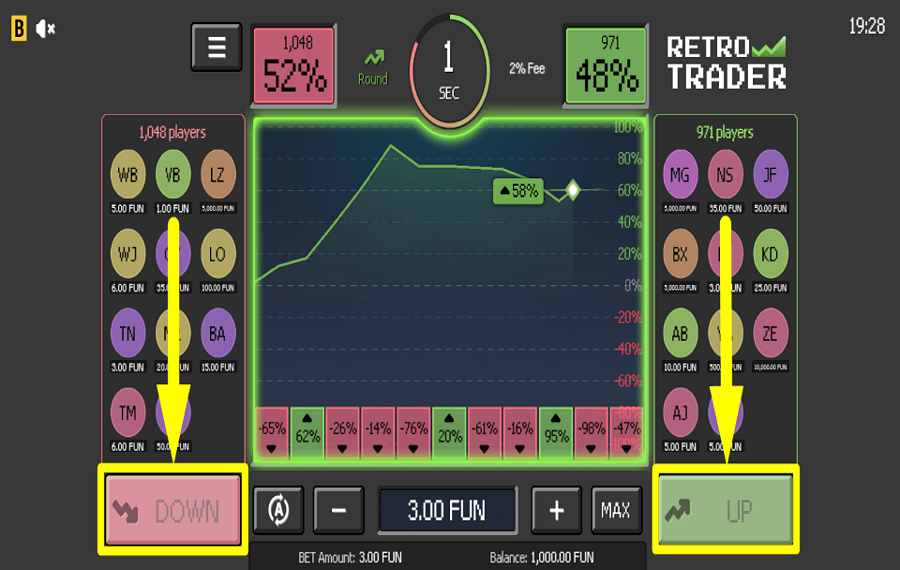Toggle the auto-bet A button
Viewport: 900px width, 570px height.
[x=278, y=510]
